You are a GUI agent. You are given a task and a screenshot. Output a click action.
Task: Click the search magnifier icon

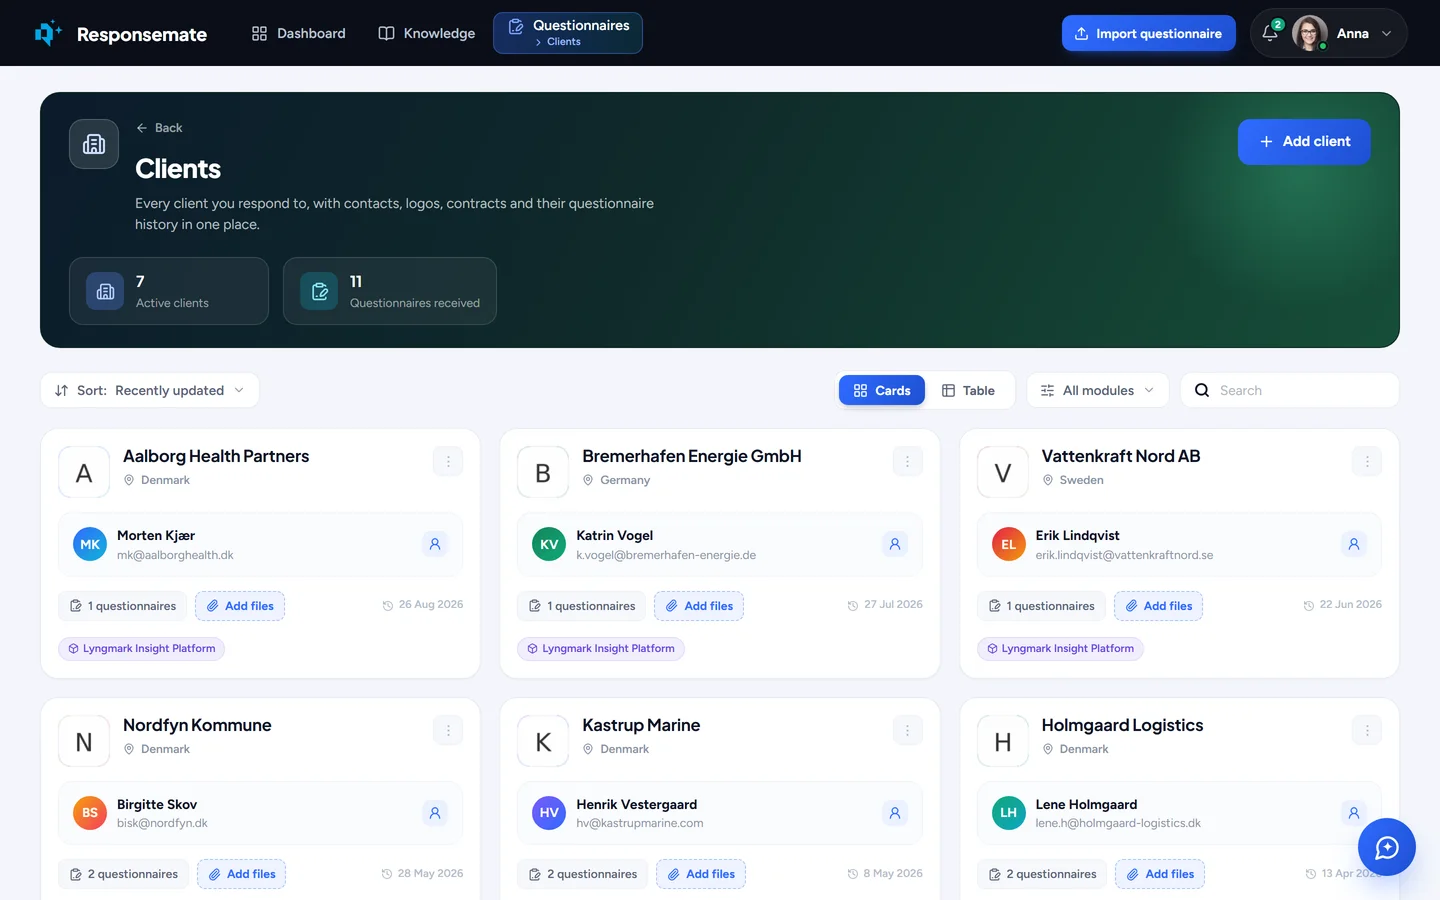[x=1202, y=391]
